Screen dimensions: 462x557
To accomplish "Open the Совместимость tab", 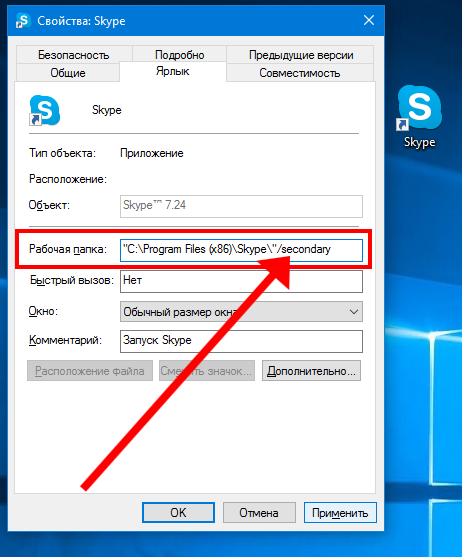I will click(300, 73).
